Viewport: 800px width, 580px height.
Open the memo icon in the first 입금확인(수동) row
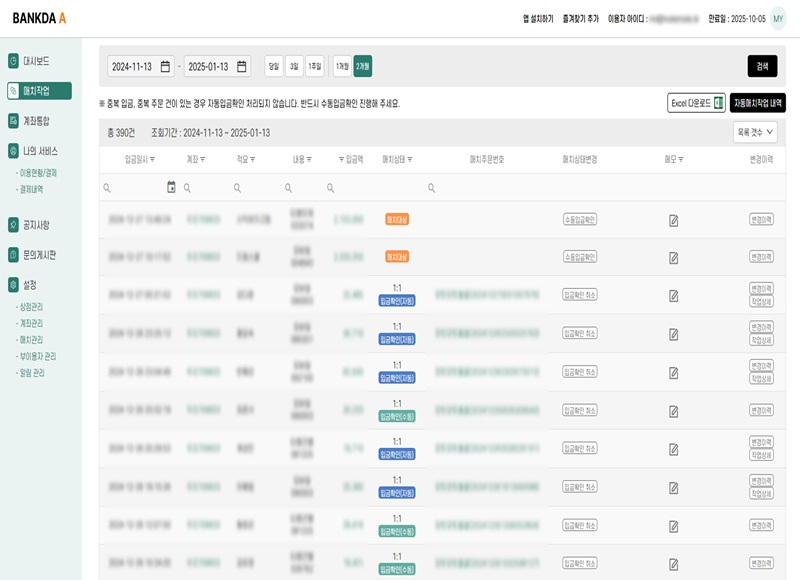coord(673,411)
